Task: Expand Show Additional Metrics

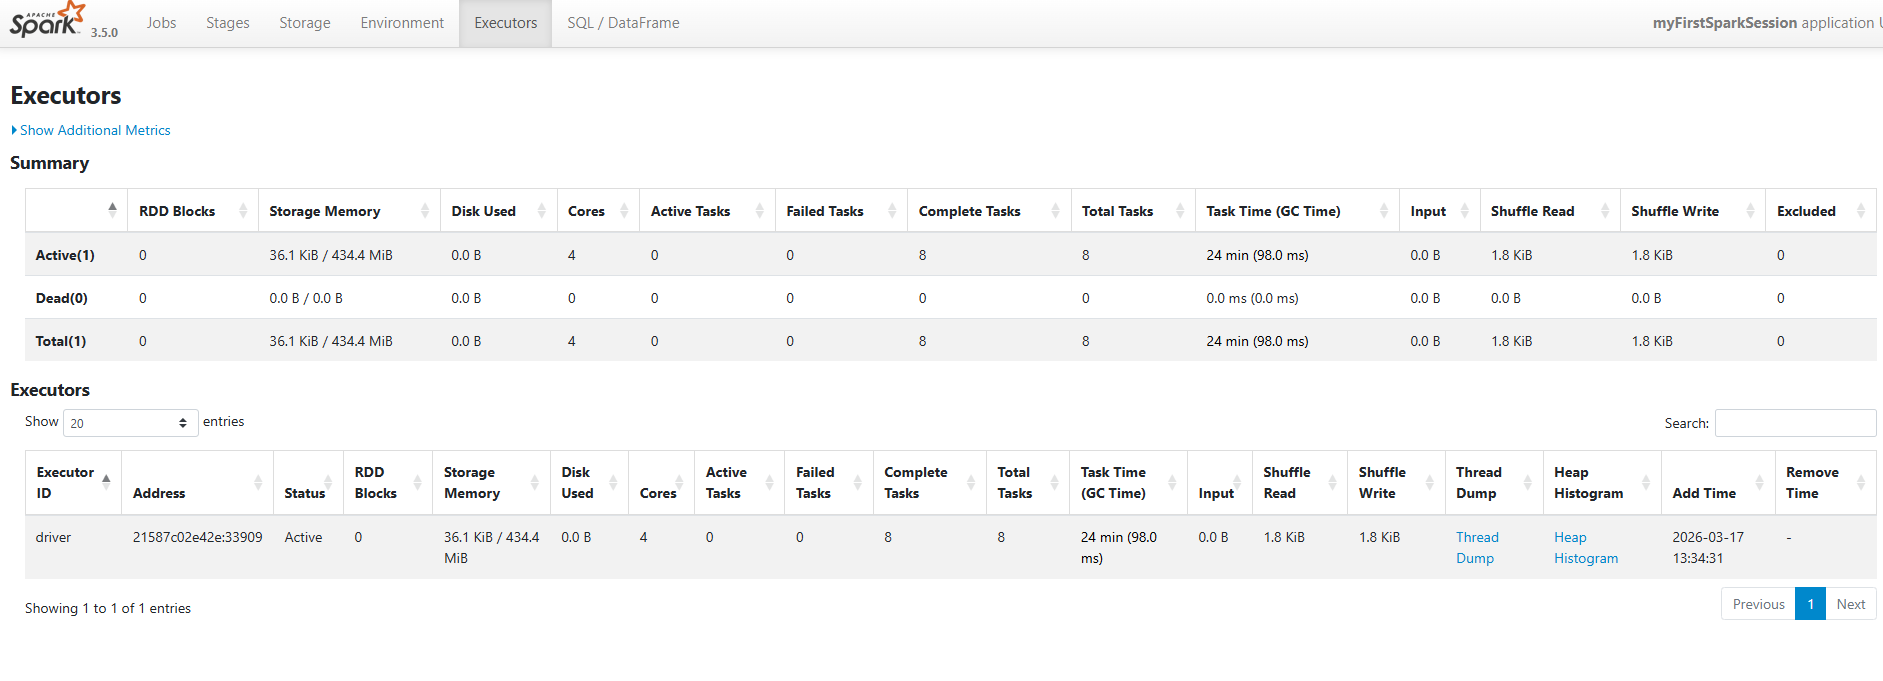Action: (91, 130)
